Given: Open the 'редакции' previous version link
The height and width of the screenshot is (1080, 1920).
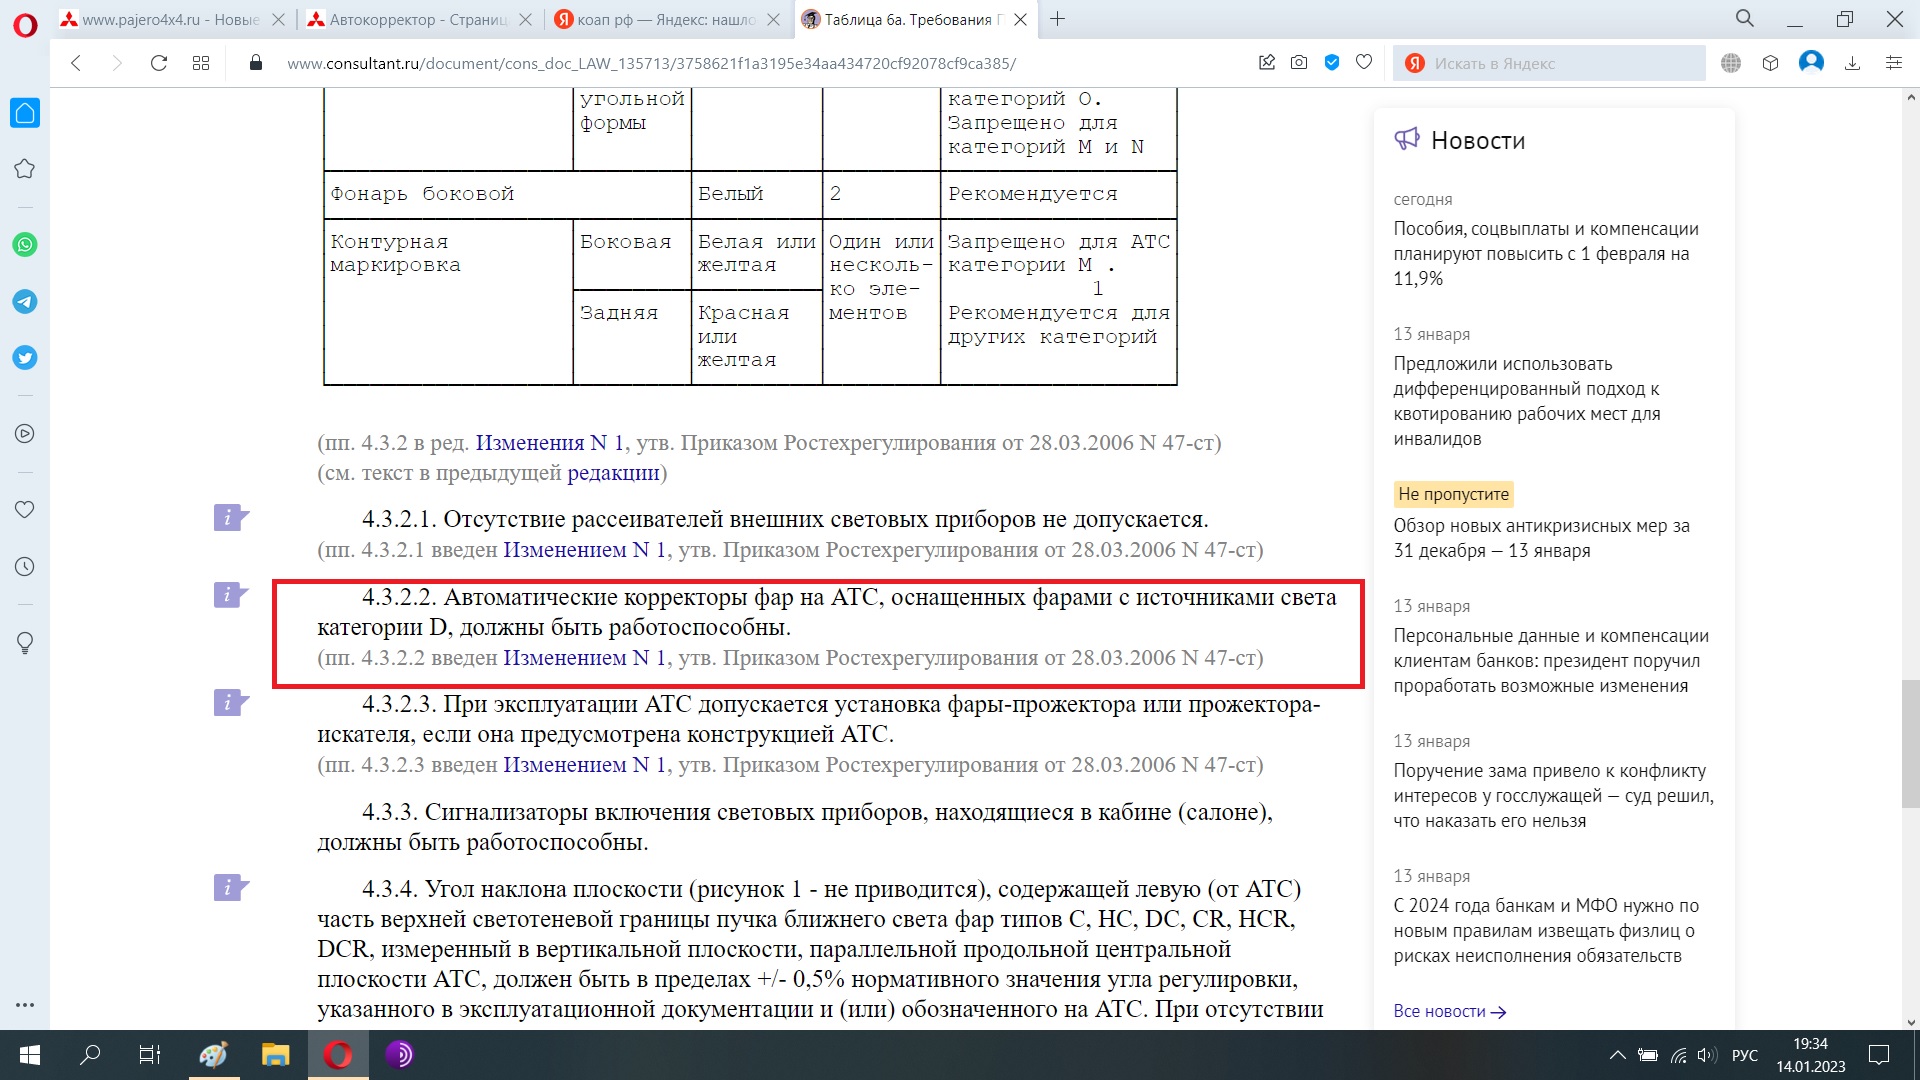Looking at the screenshot, I should tap(613, 473).
